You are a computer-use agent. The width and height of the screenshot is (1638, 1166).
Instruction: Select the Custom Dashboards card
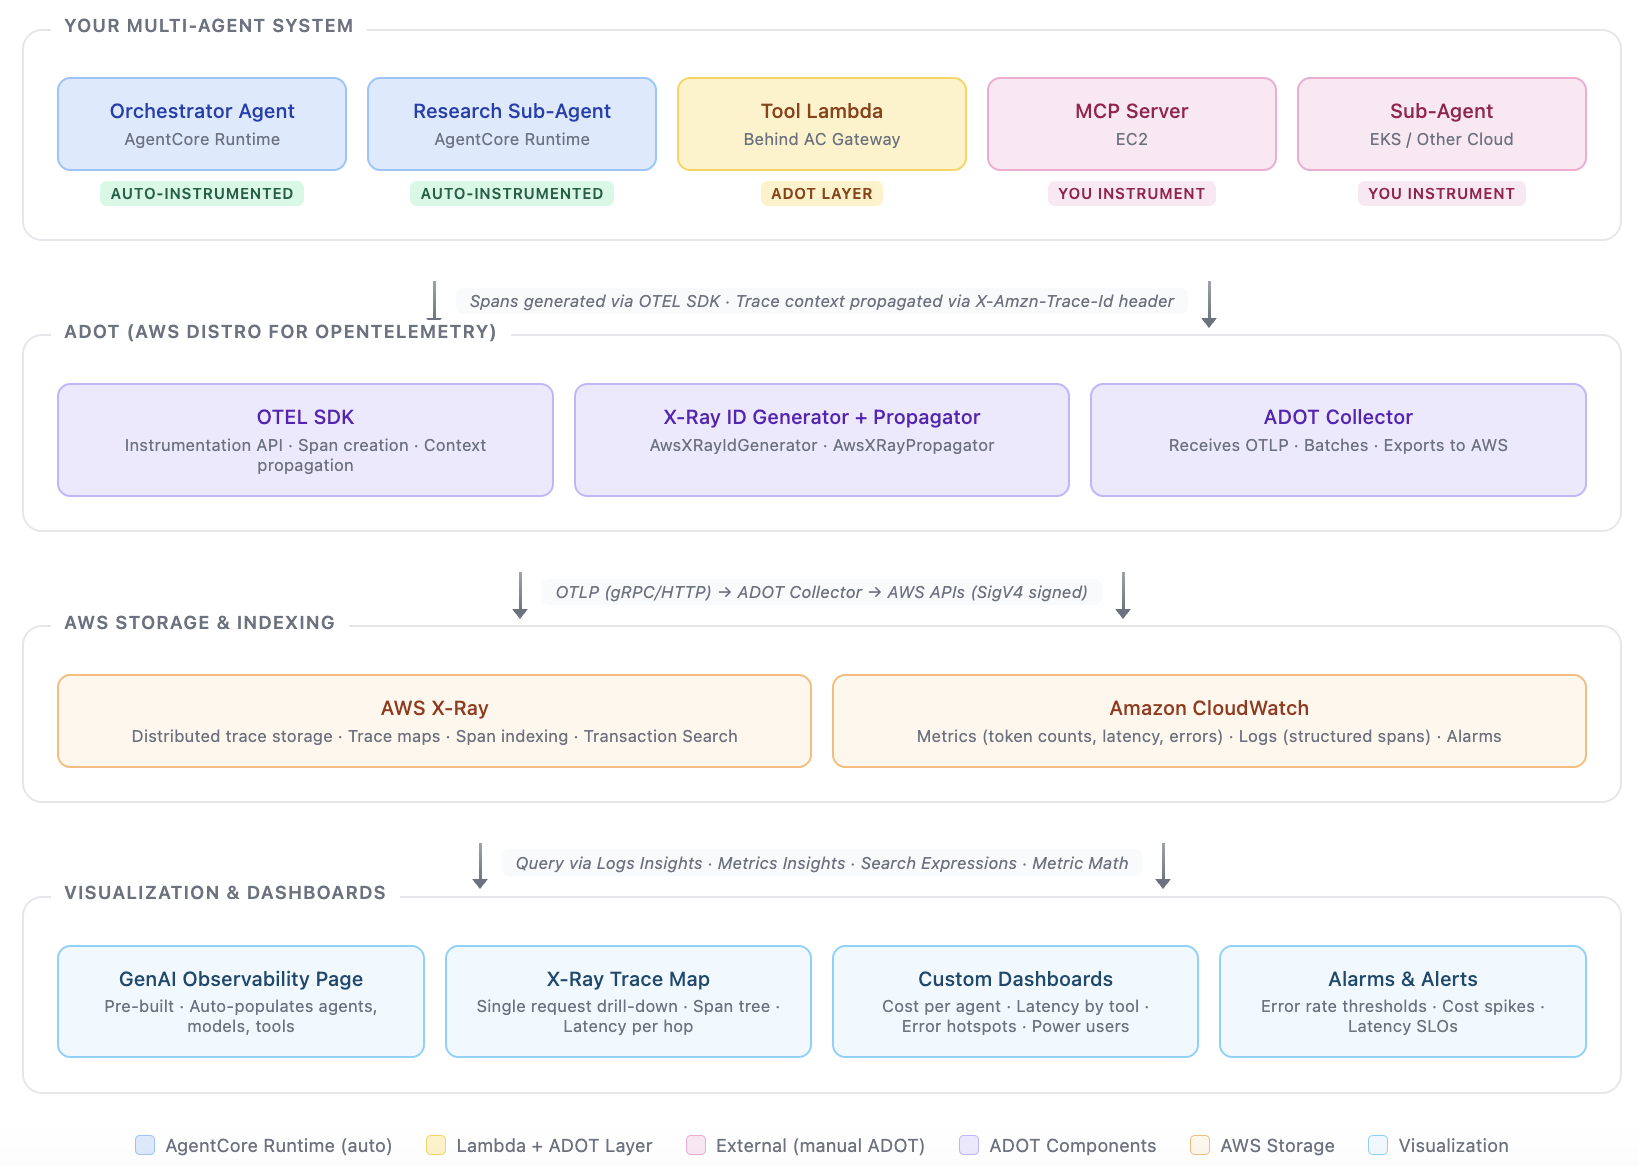point(1015,1001)
